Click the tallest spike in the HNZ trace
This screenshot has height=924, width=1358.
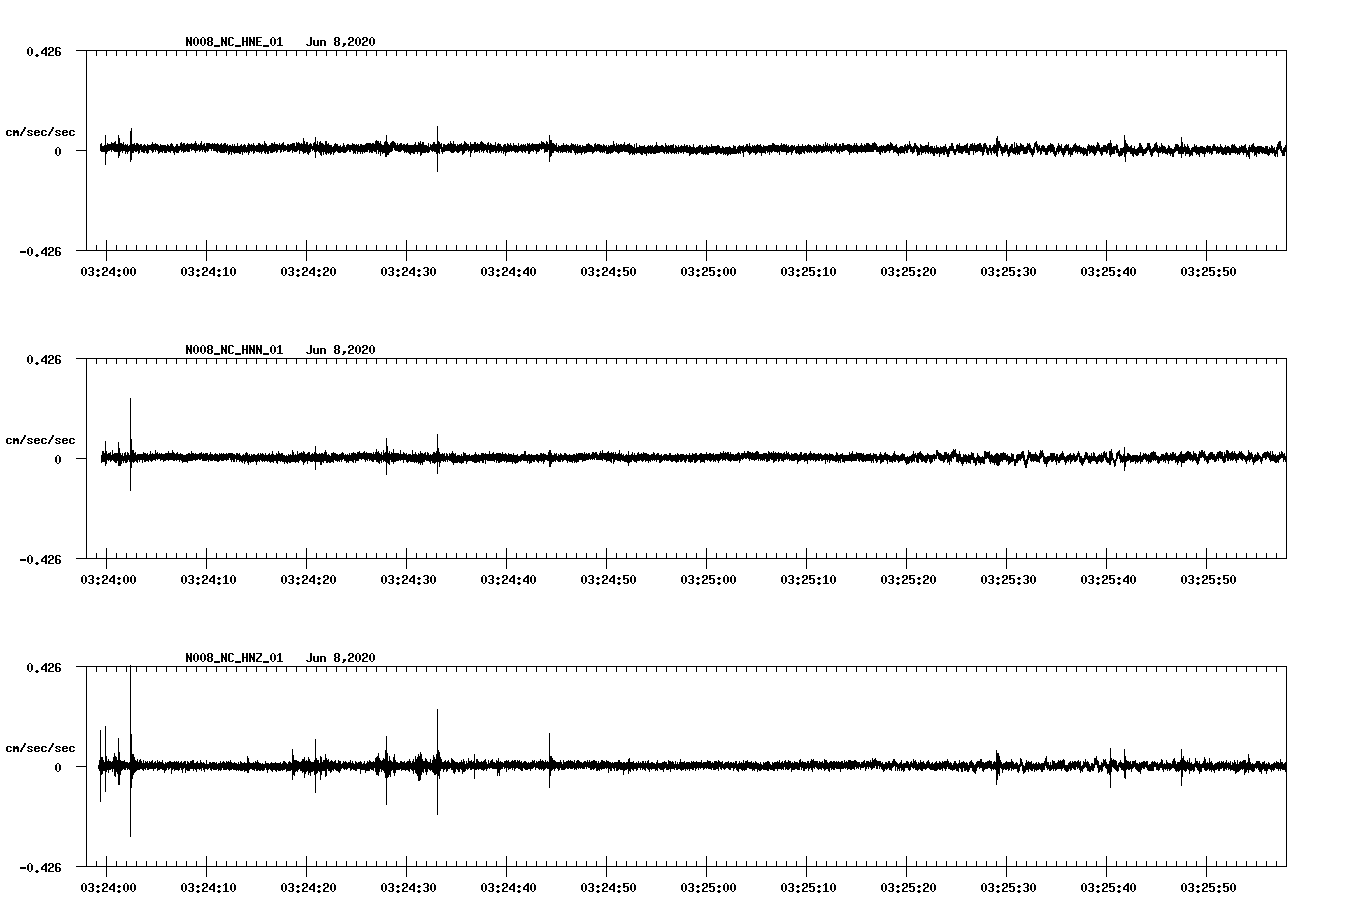click(130, 751)
